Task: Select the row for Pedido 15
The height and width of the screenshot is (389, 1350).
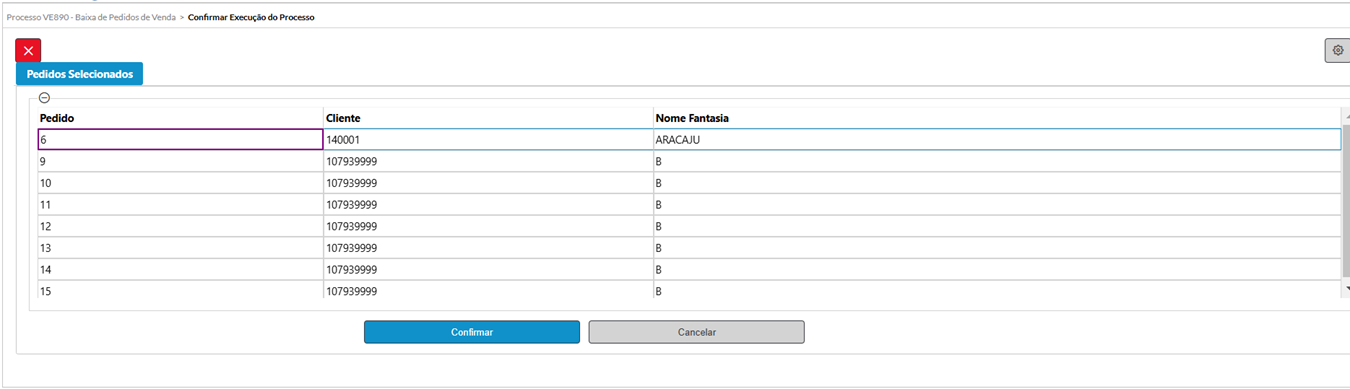Action: [x=689, y=291]
